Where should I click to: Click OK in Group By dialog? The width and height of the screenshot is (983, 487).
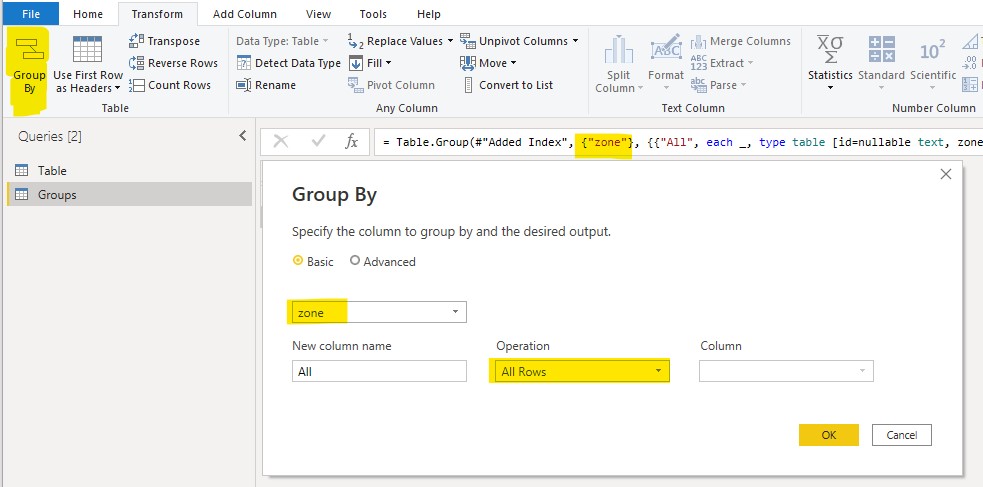coord(829,435)
